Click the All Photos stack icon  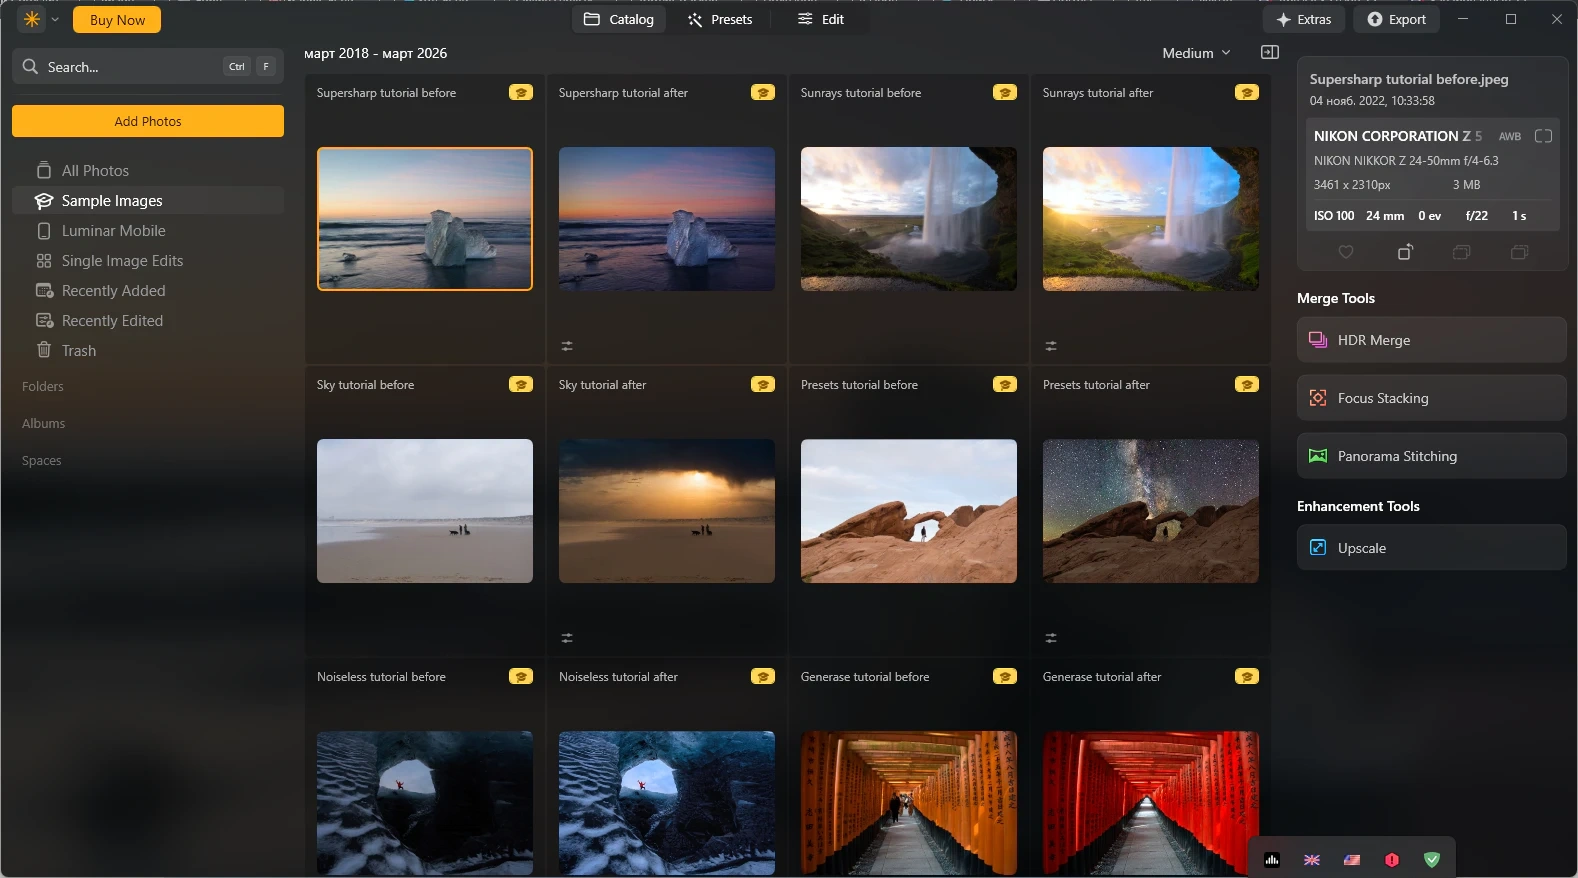[x=44, y=171]
